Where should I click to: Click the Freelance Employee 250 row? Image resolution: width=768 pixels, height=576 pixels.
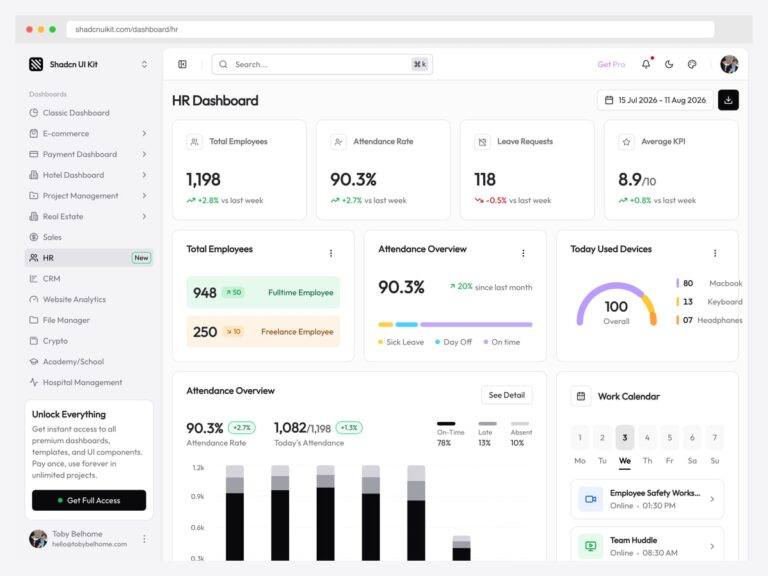click(263, 332)
